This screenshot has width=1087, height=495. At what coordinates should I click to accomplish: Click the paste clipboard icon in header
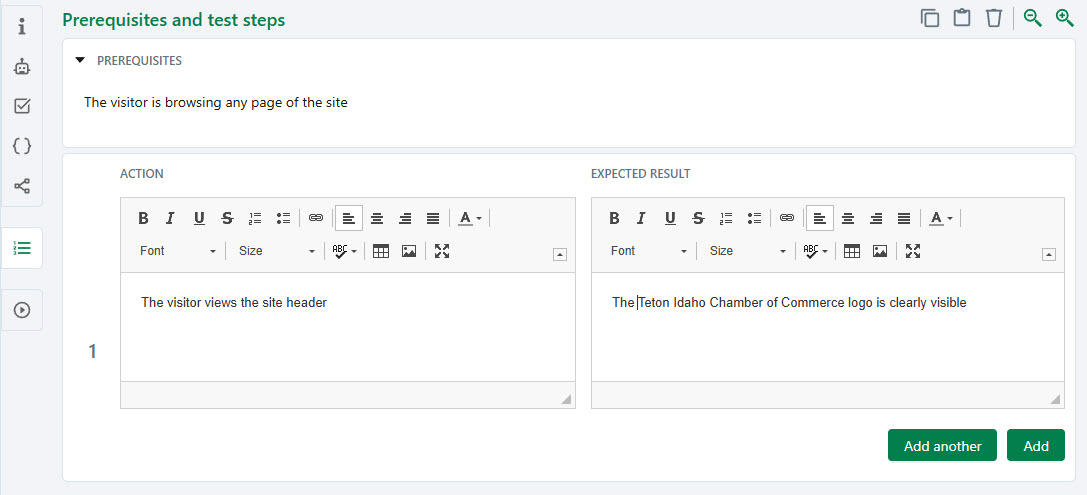[x=961, y=18]
